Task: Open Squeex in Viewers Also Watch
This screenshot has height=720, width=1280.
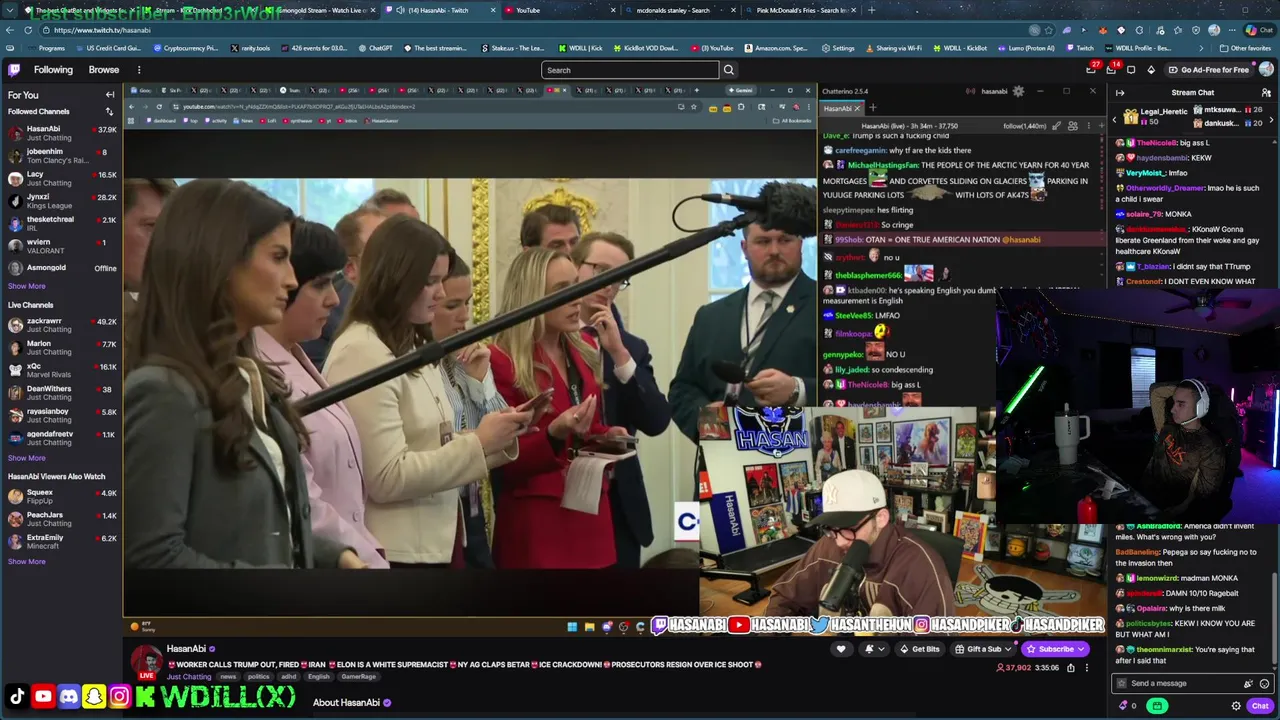Action: pyautogui.click(x=62, y=496)
